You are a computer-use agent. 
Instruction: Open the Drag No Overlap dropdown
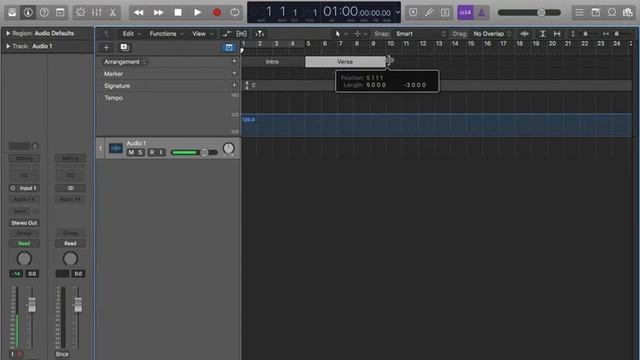tap(492, 34)
